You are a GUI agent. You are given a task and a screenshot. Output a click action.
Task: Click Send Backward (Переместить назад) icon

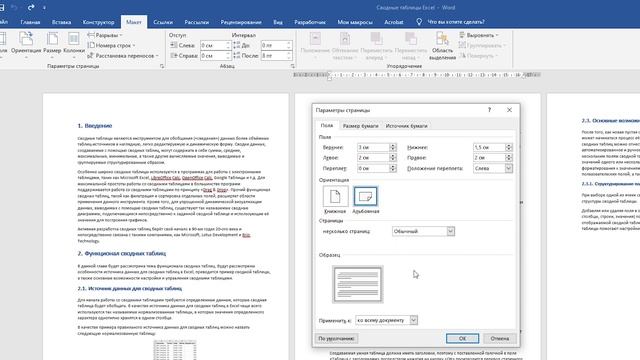tap(411, 46)
